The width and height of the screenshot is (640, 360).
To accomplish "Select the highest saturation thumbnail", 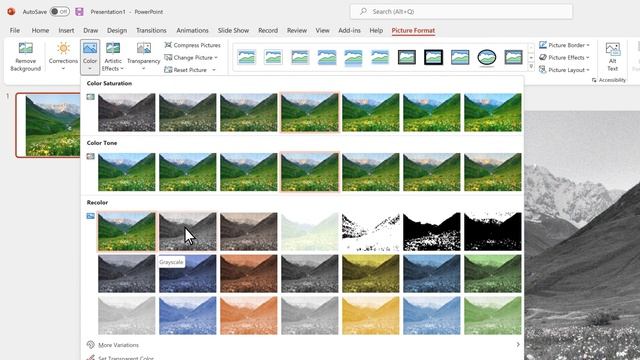I will click(493, 112).
